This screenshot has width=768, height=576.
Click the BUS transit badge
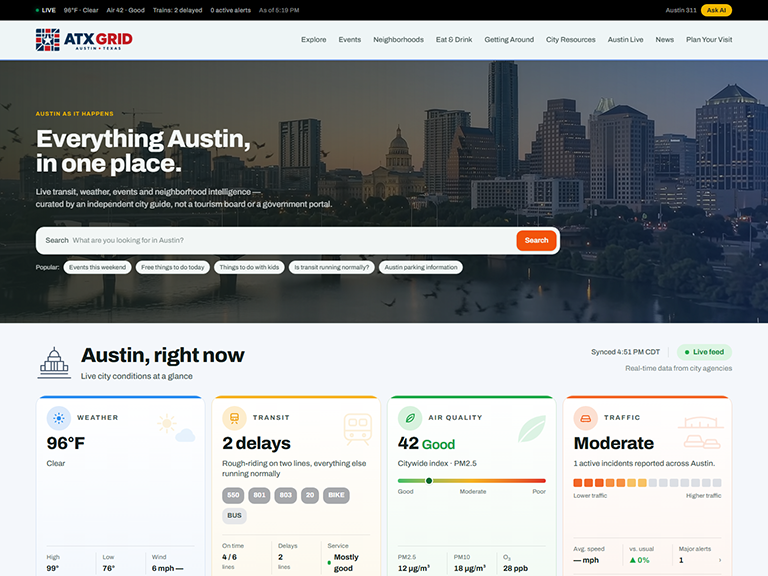point(234,516)
